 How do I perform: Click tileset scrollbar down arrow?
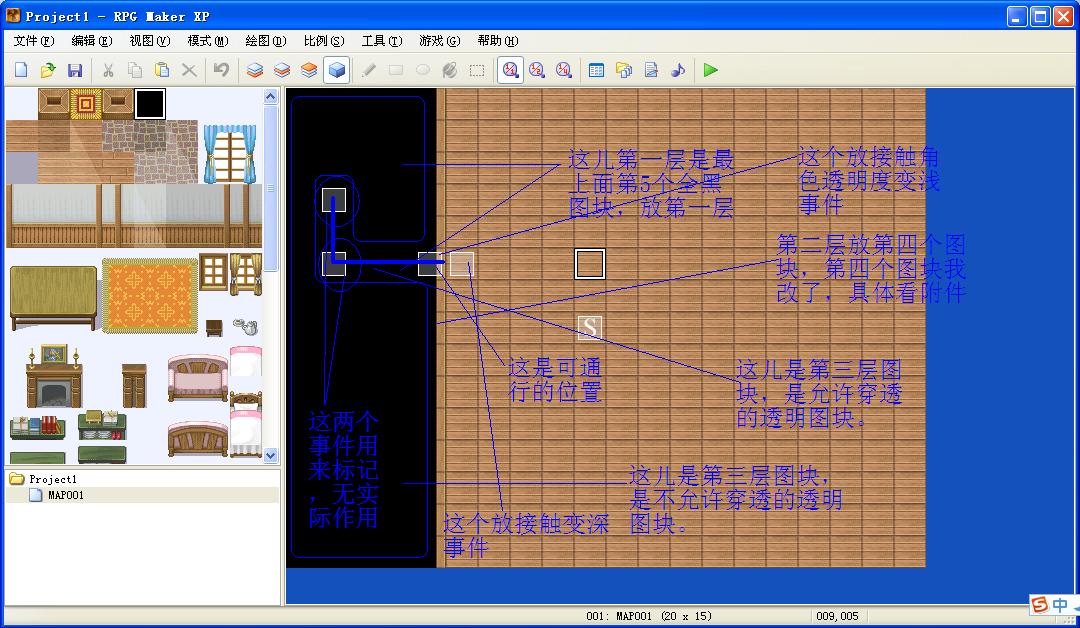tap(271, 455)
